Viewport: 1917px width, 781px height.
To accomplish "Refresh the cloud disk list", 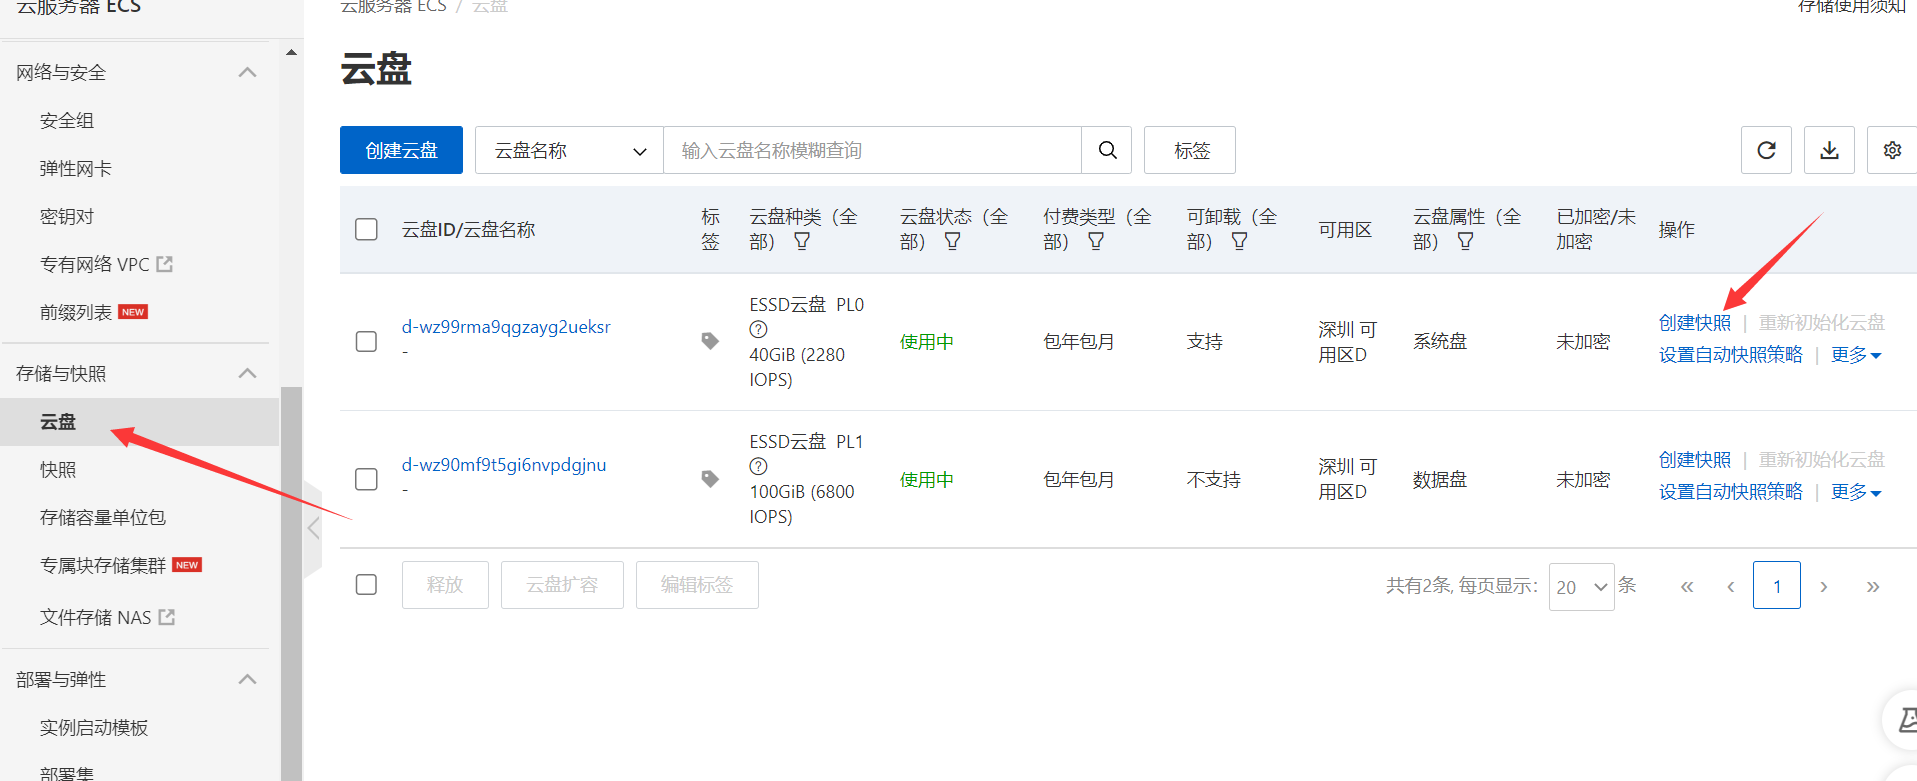I will [x=1766, y=150].
